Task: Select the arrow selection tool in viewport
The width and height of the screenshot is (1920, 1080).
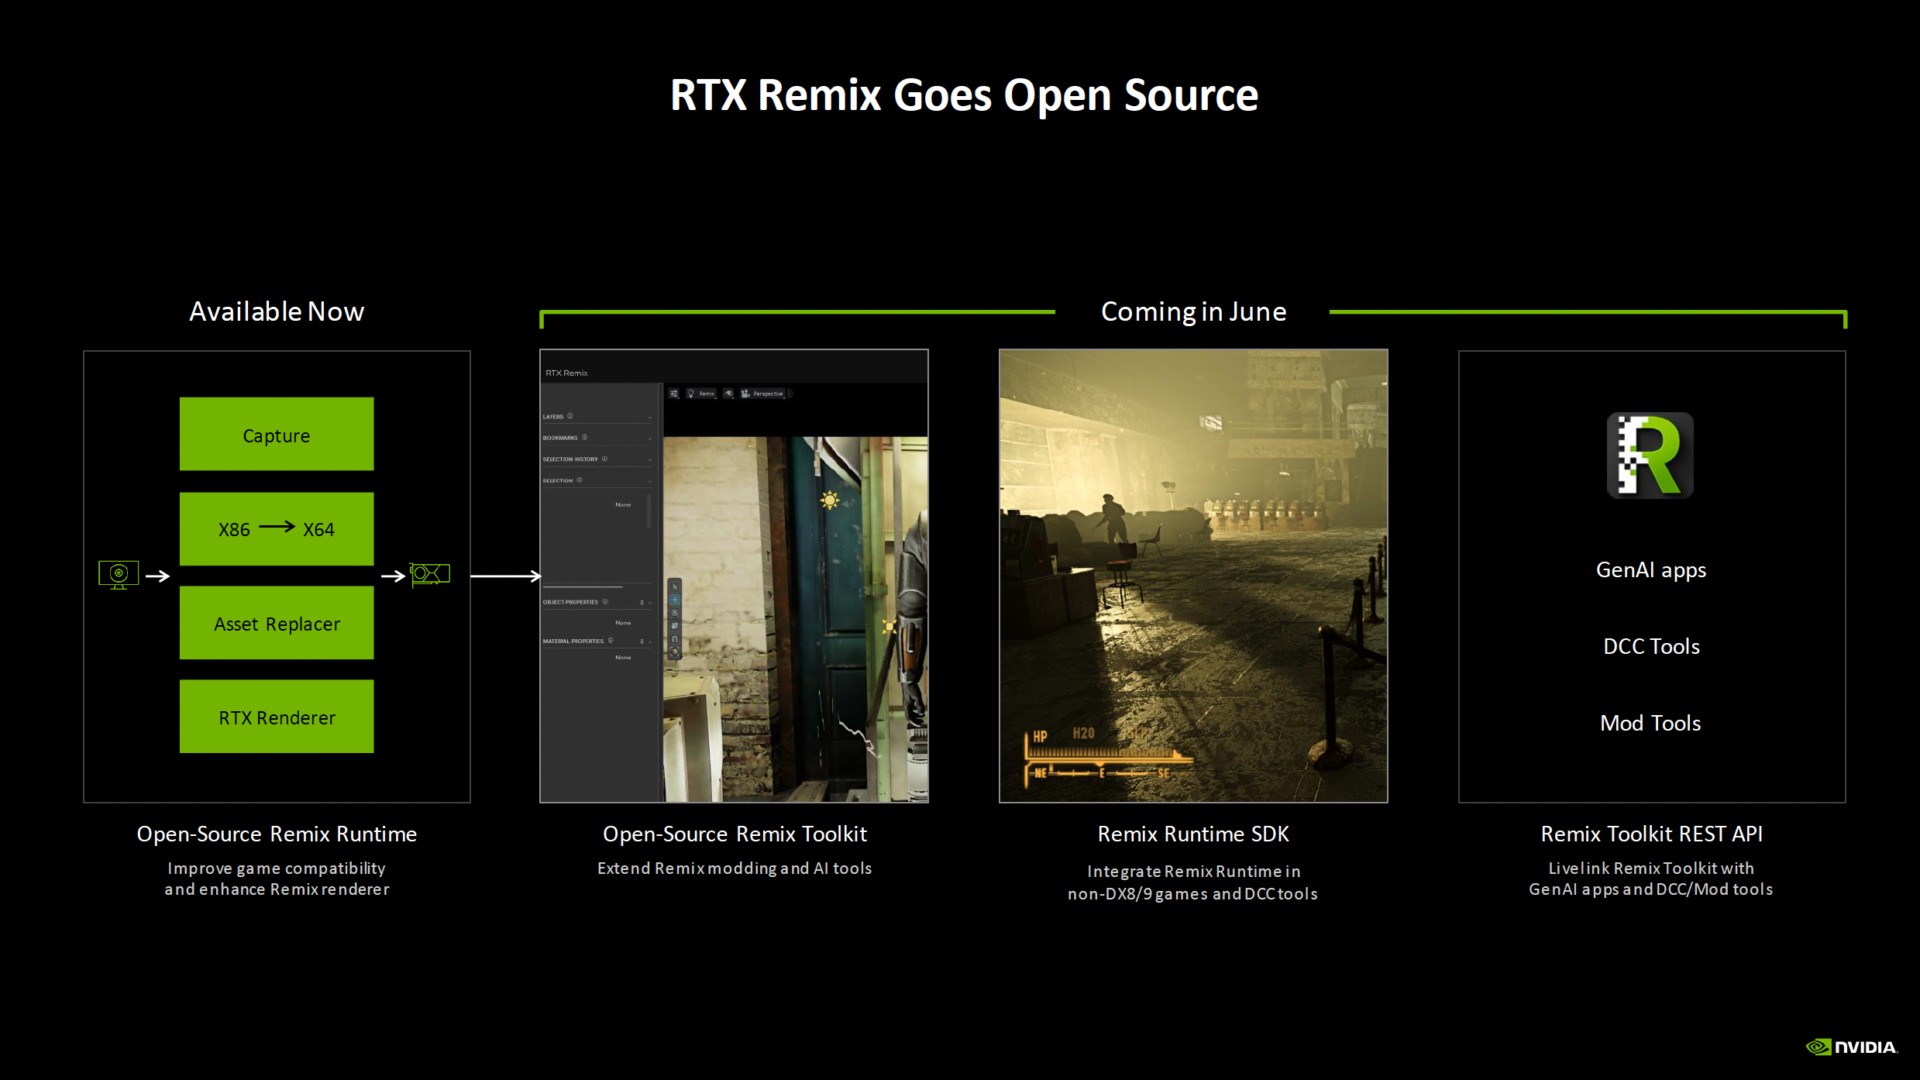Action: click(x=675, y=587)
